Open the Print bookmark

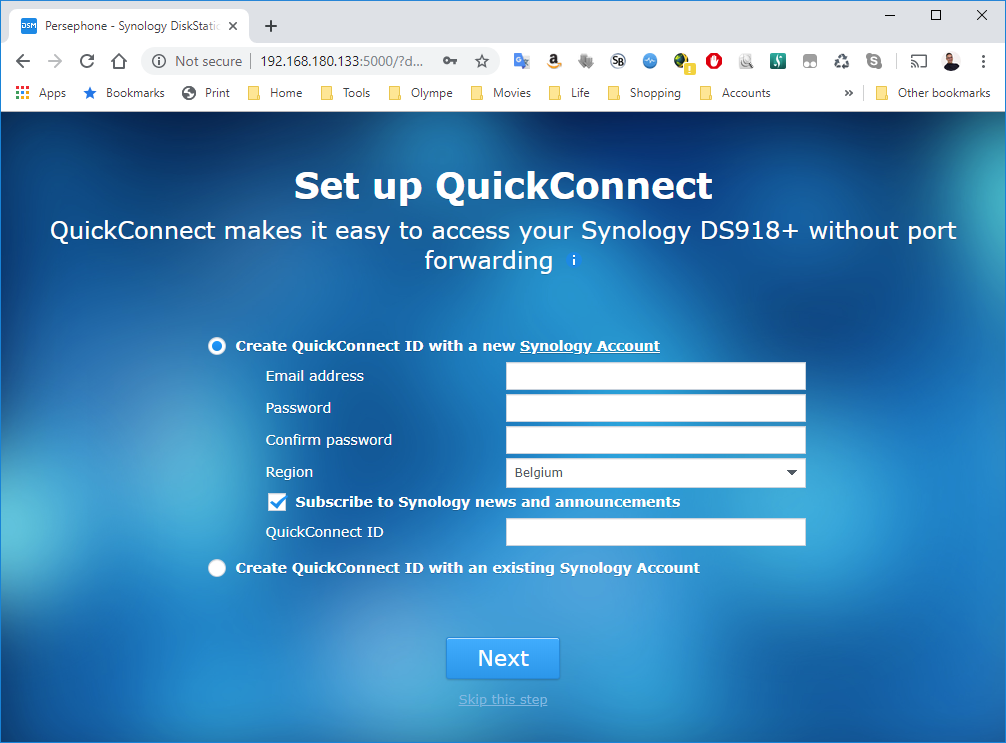click(206, 93)
